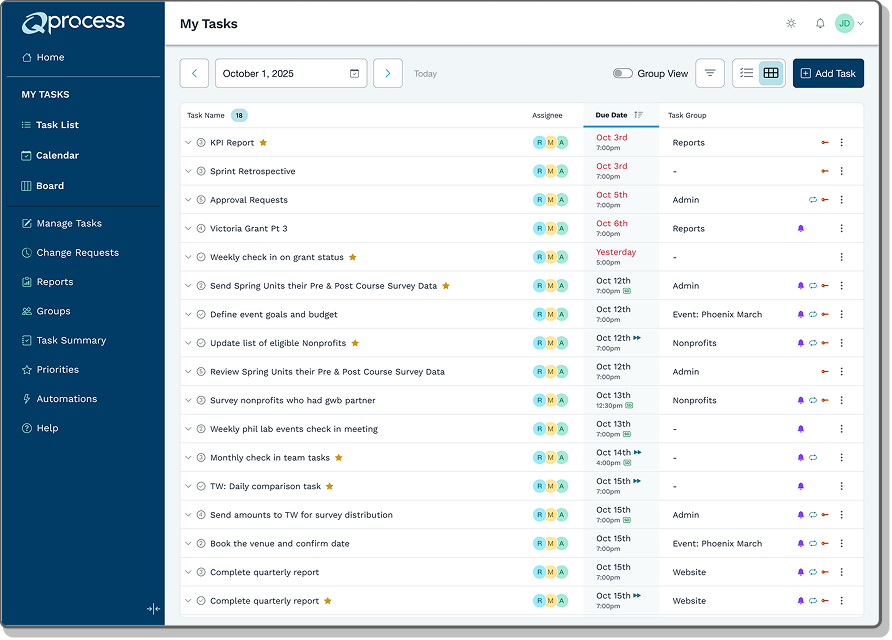892x640 pixels.
Task: Open the JD user profile dropdown
Action: tap(849, 23)
